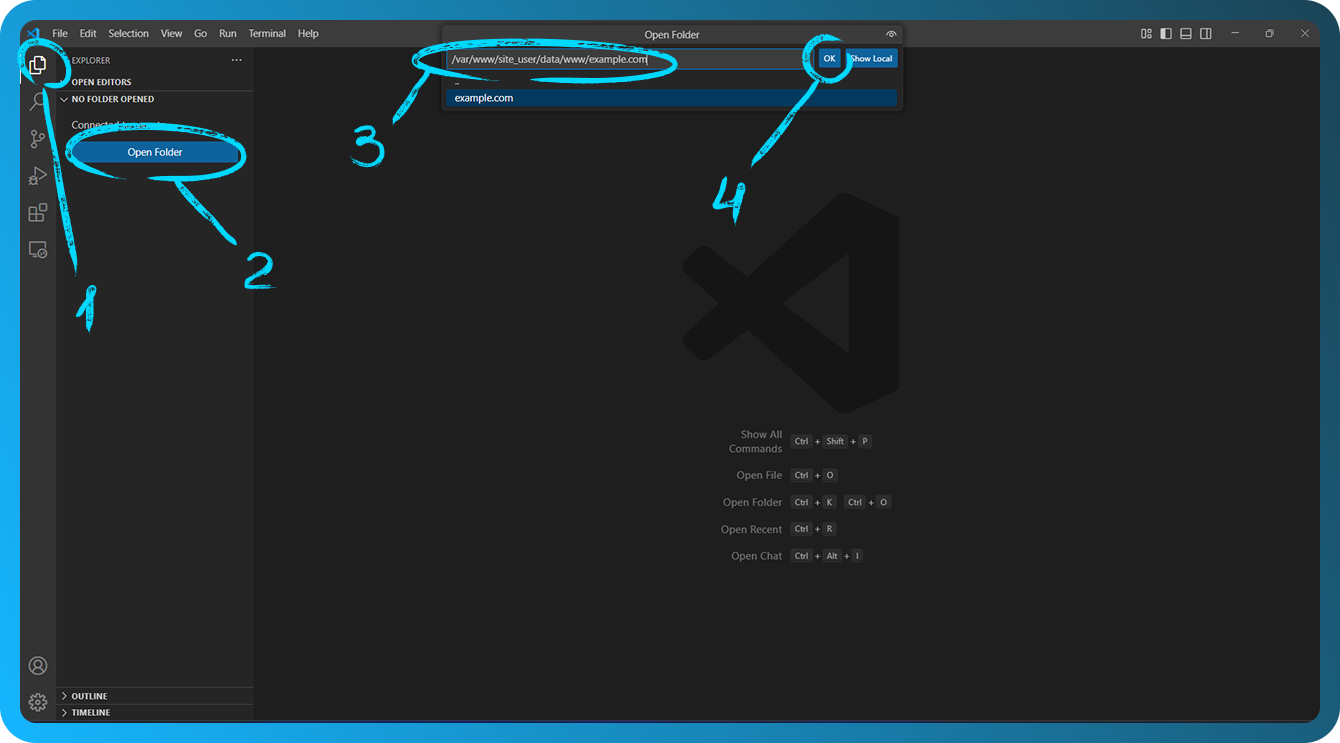
Task: Open the Remote Explorer view
Action: pos(38,249)
